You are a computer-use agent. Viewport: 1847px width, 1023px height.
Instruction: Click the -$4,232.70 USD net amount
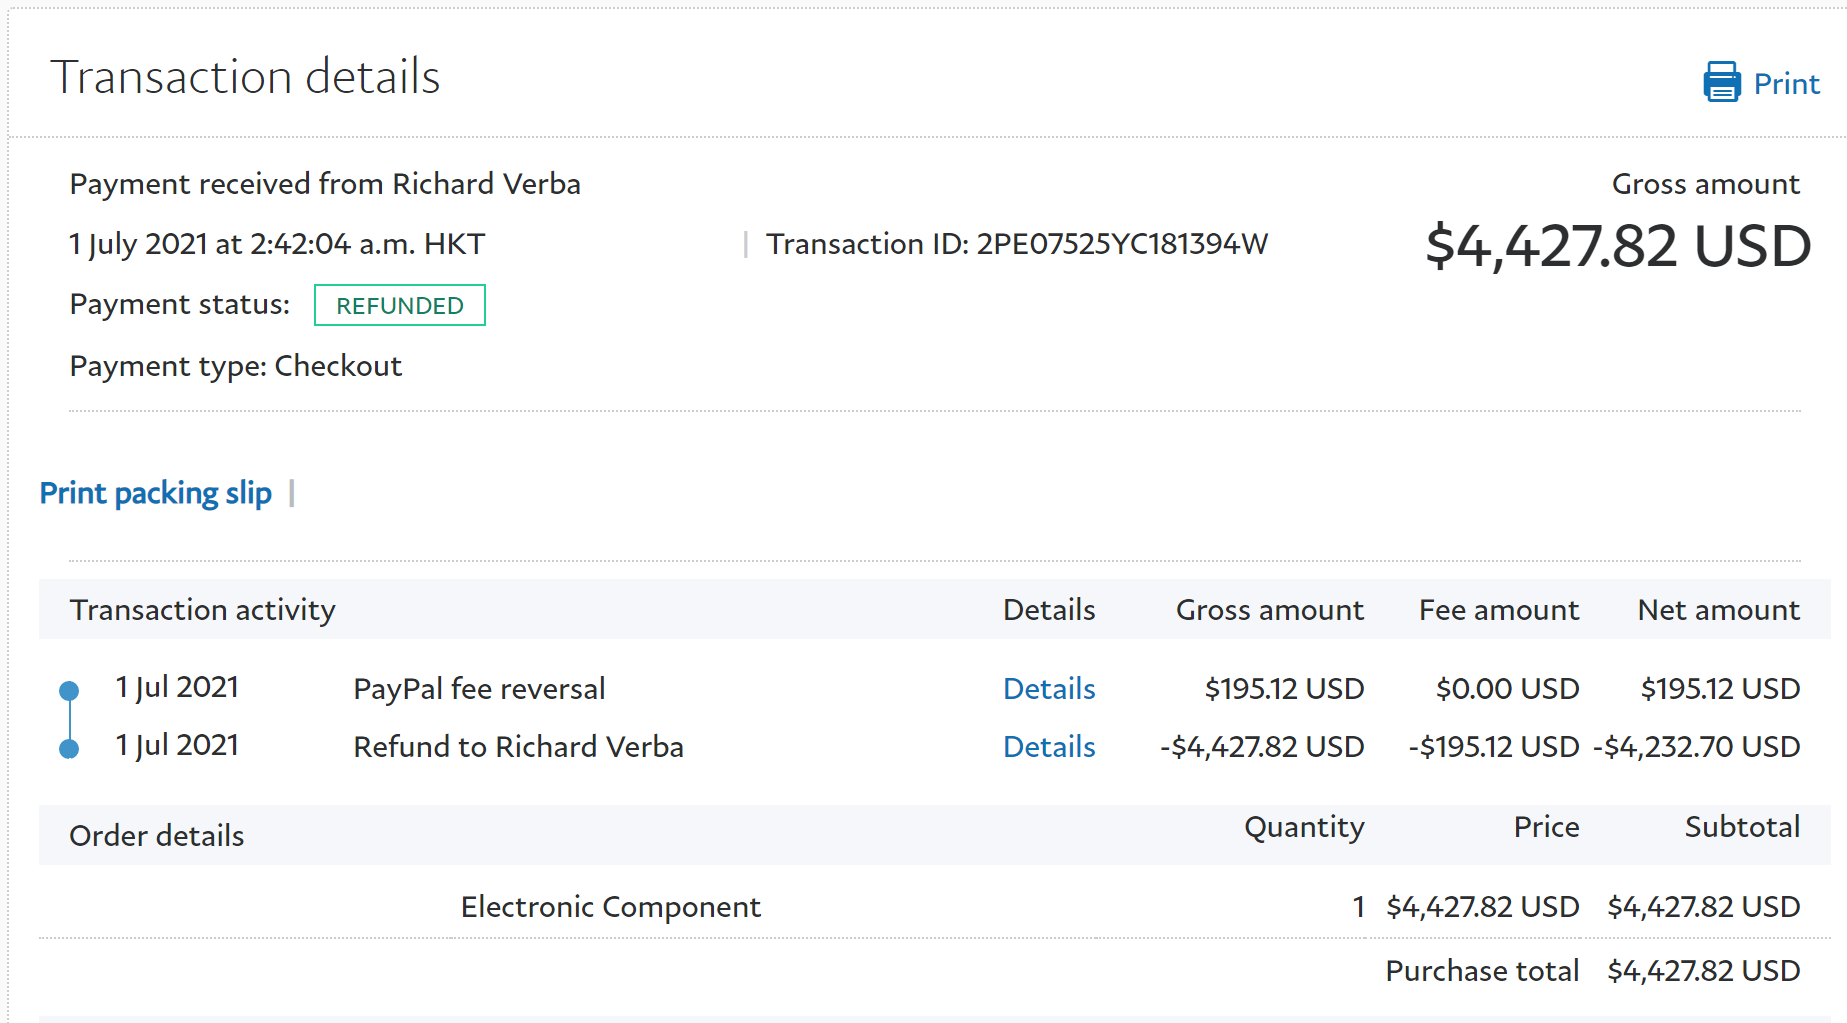pos(1696,747)
